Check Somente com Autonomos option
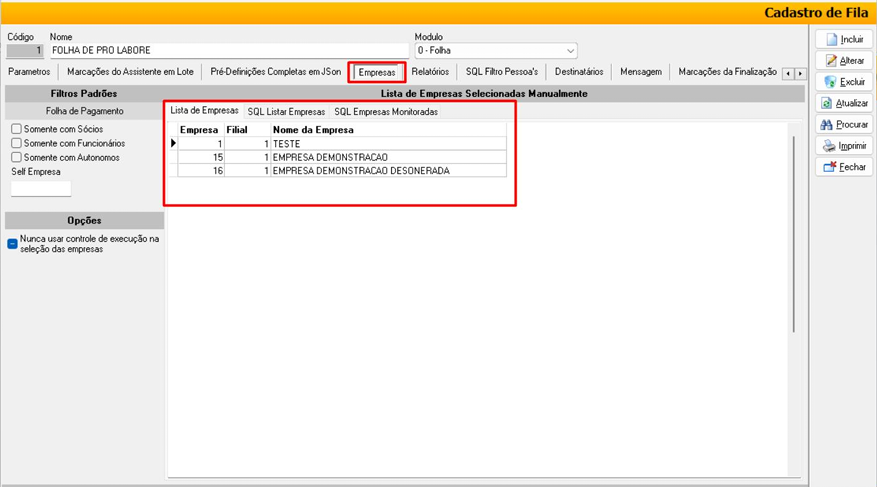This screenshot has height=489, width=878. 17,158
